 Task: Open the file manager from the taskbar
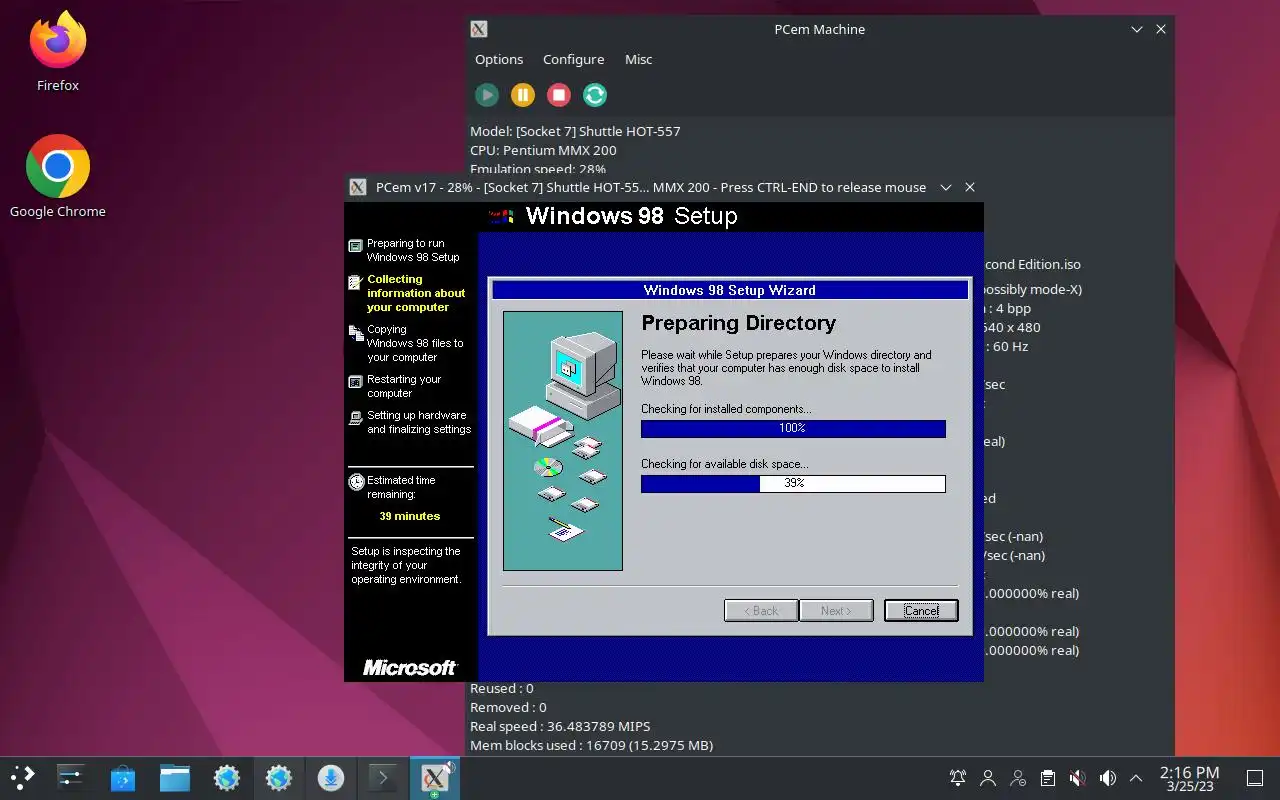(x=175, y=777)
